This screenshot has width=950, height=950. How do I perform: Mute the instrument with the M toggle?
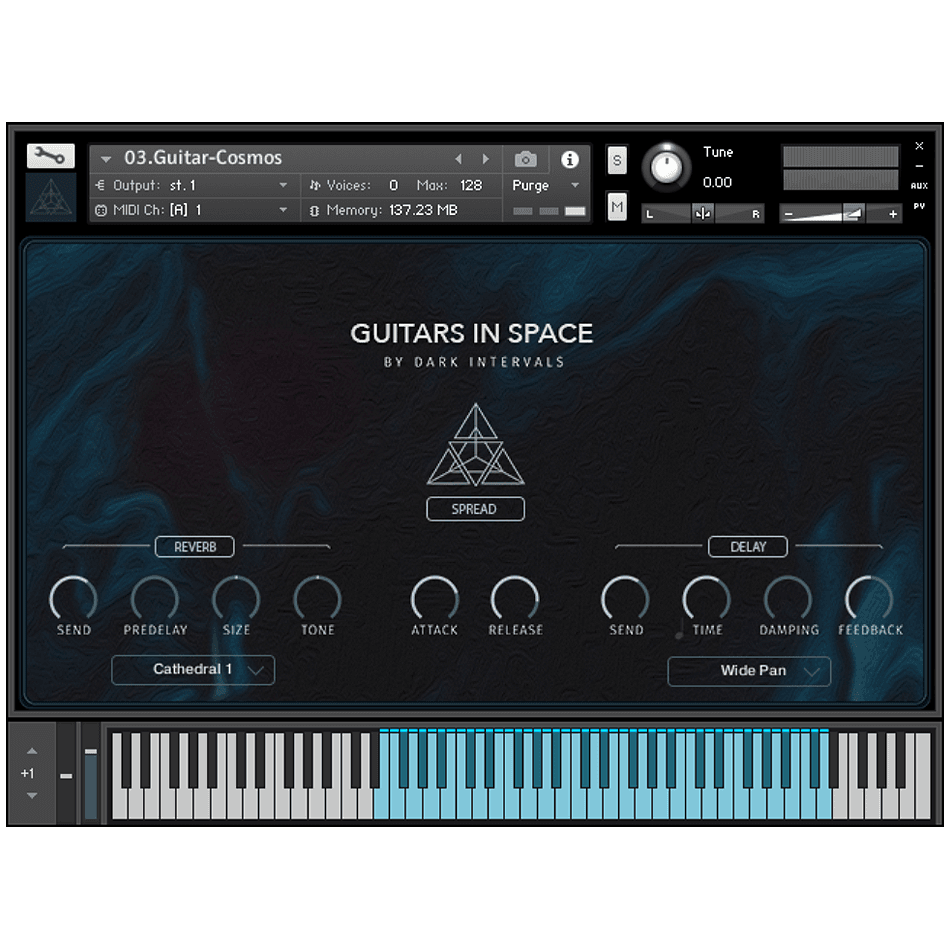[617, 205]
